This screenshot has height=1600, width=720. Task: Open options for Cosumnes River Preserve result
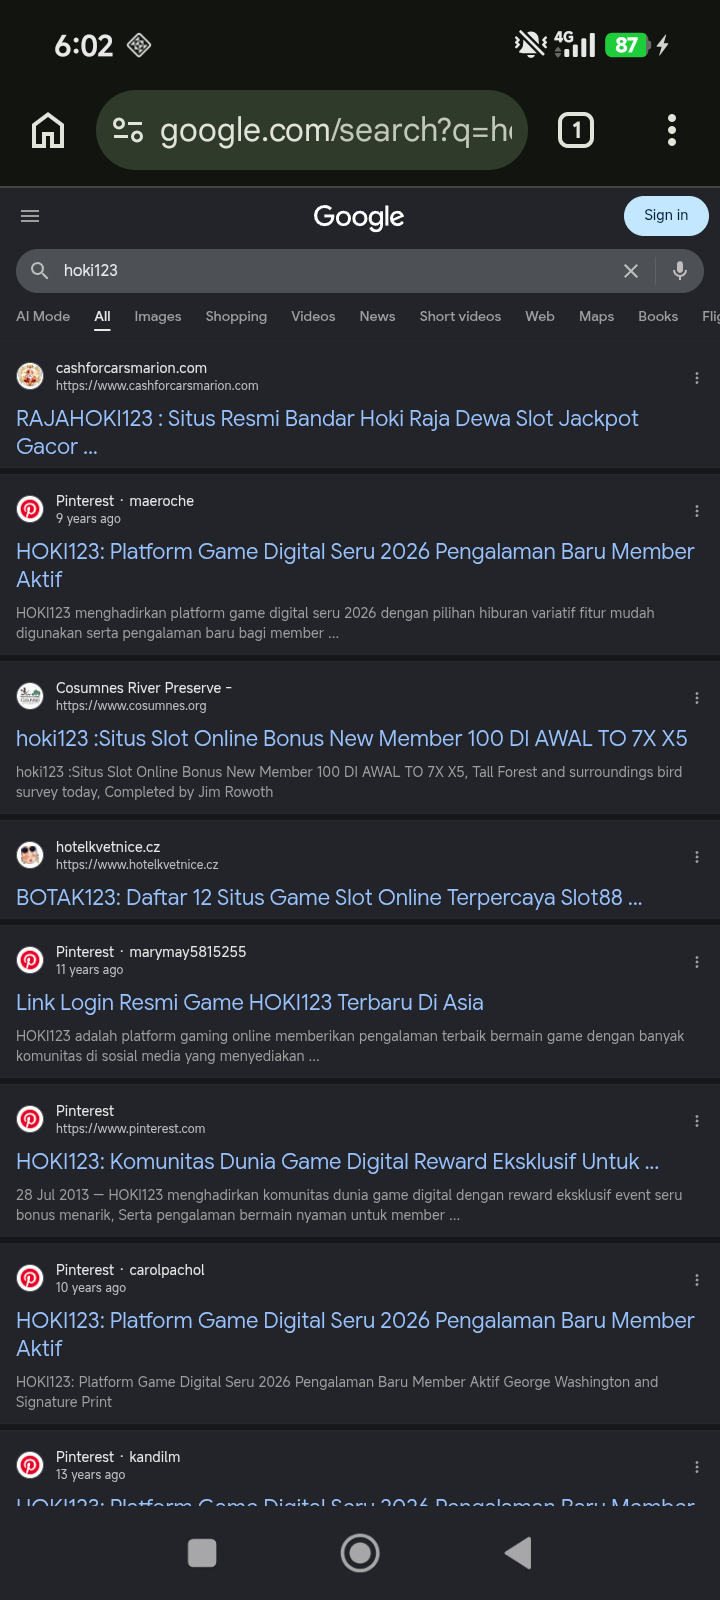click(x=697, y=698)
